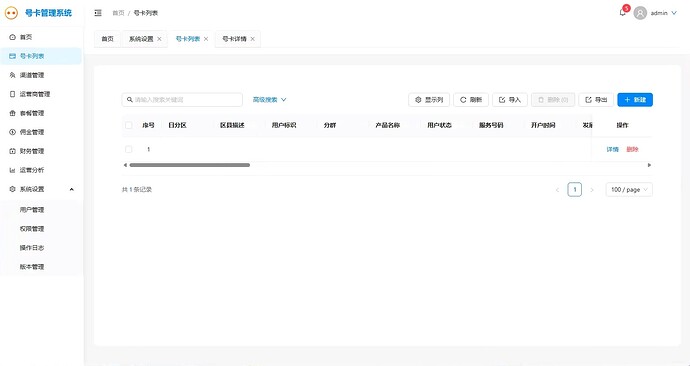Image resolution: width=690 pixels, height=366 pixels.
Task: Click the 序号 column header
Action: (x=148, y=125)
